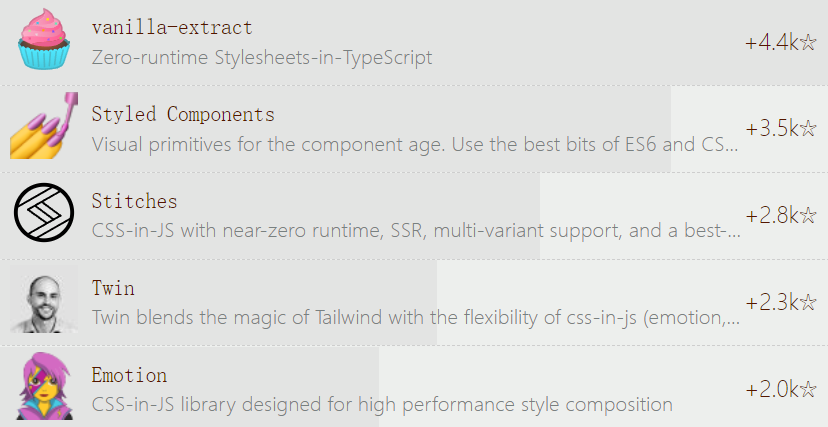Click the vanilla-extract cupcake icon

45,40
